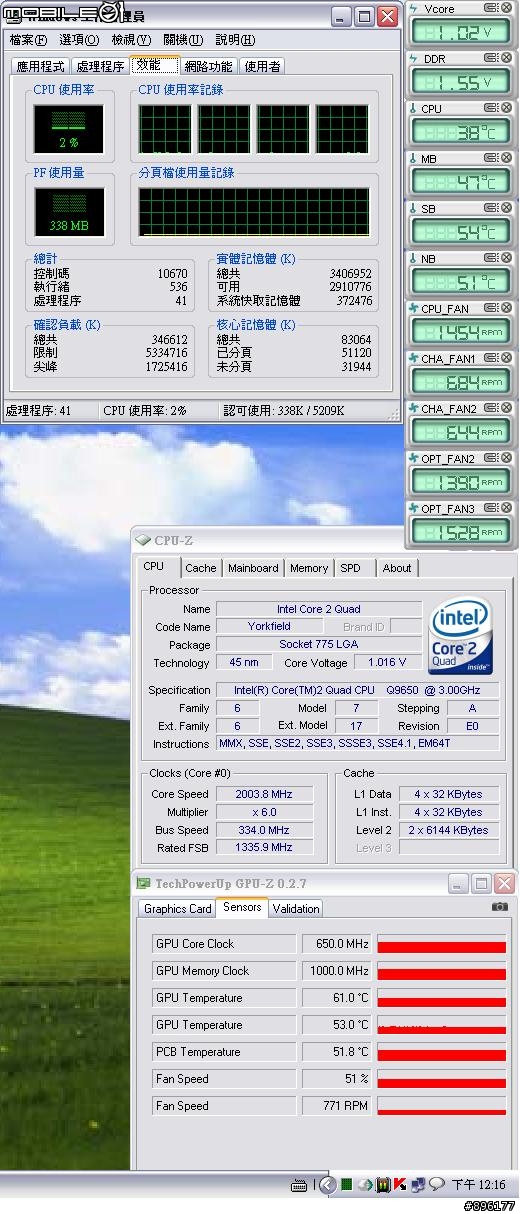Click the '650.0 MHz' GPU Core Clock value

point(336,944)
